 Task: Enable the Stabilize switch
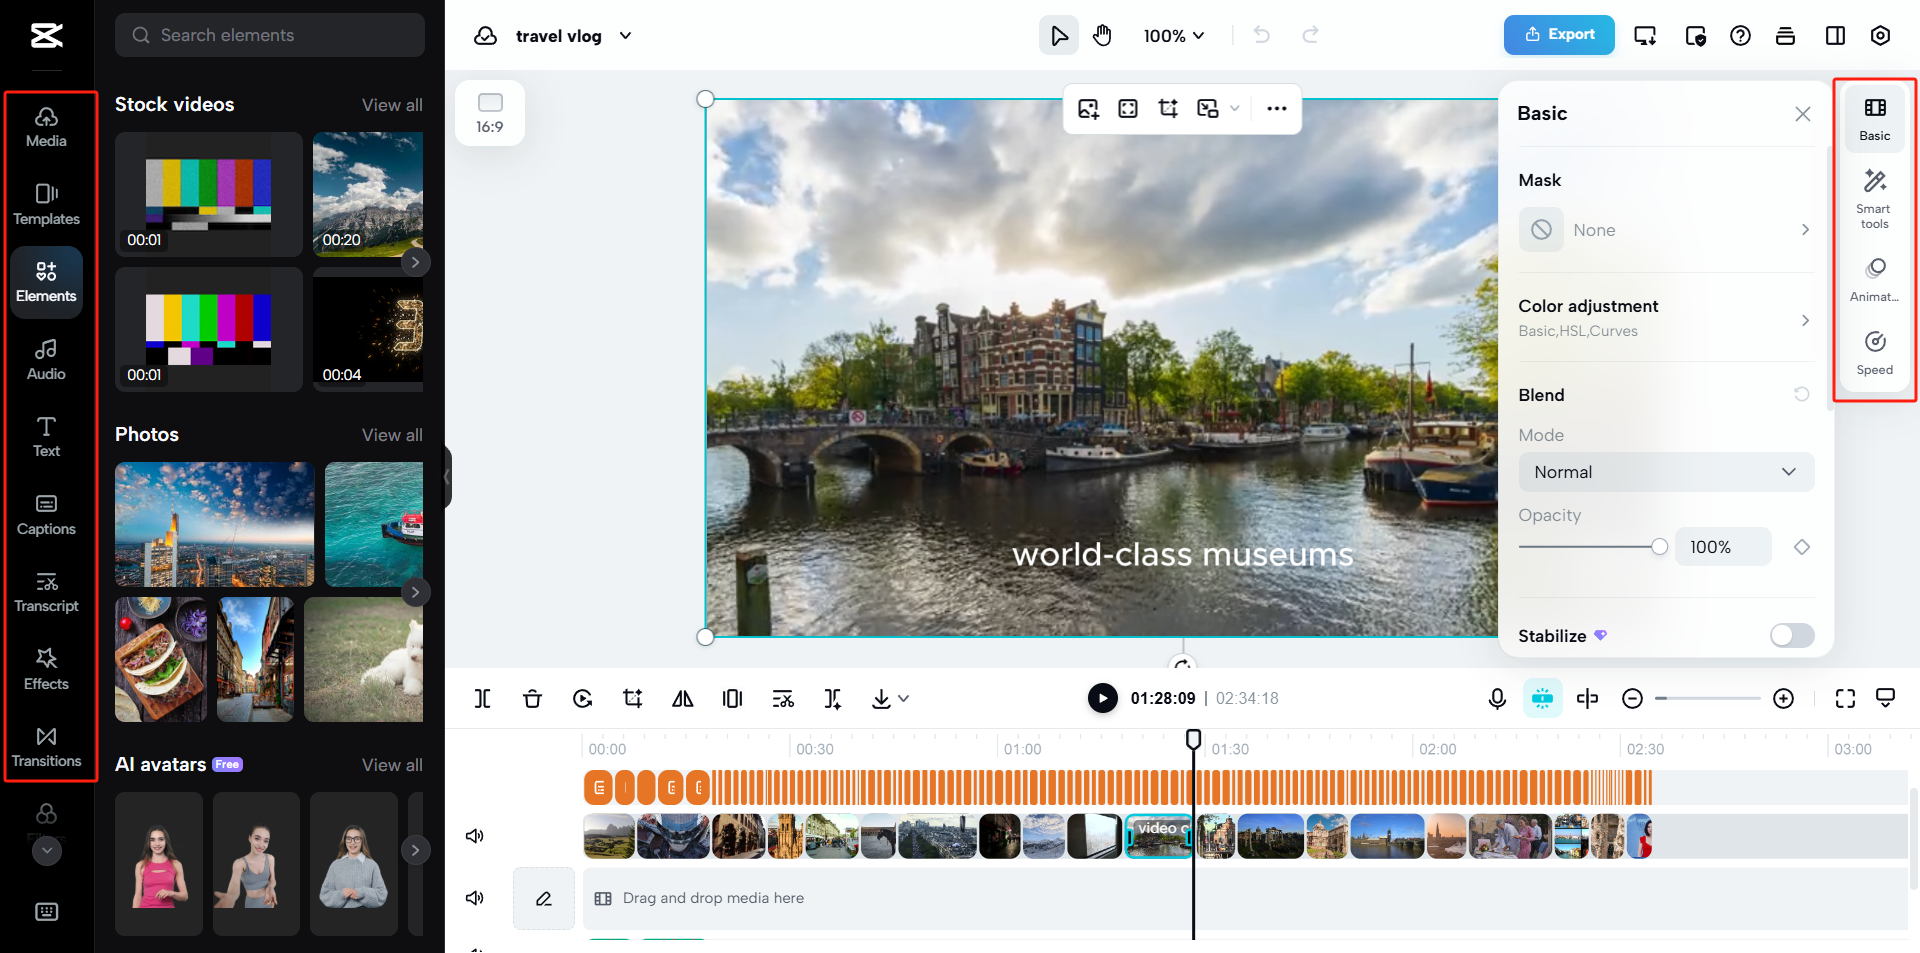(x=1791, y=635)
